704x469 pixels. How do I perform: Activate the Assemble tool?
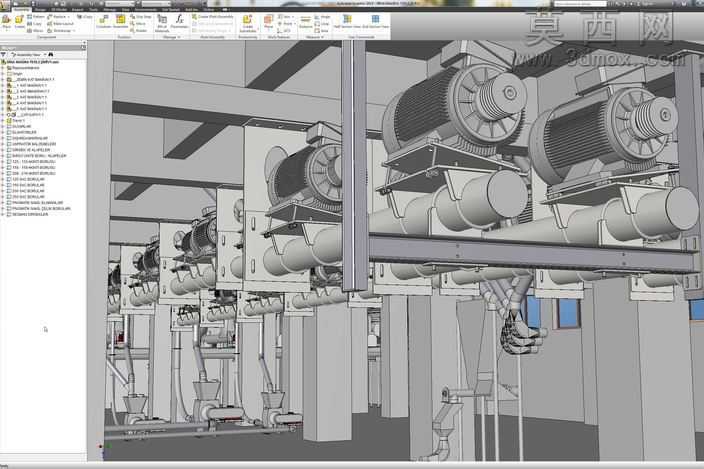click(120, 22)
